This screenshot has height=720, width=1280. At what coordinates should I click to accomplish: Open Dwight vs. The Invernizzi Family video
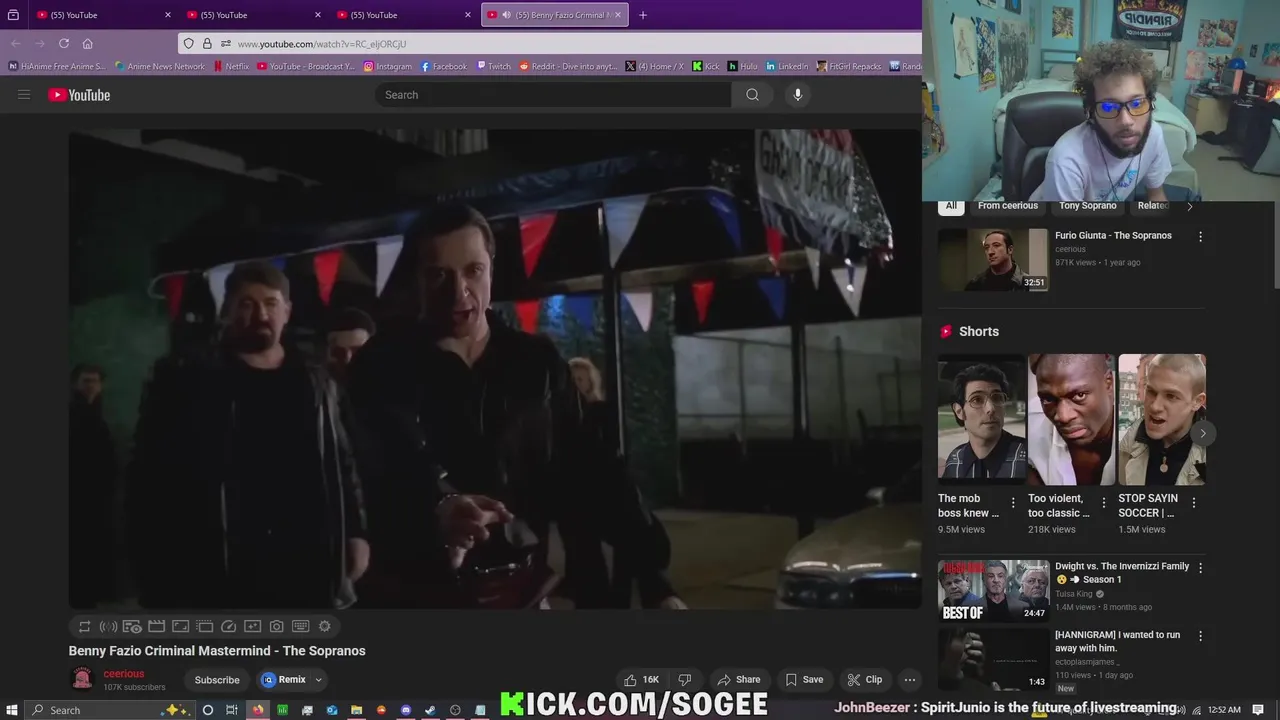(x=993, y=590)
